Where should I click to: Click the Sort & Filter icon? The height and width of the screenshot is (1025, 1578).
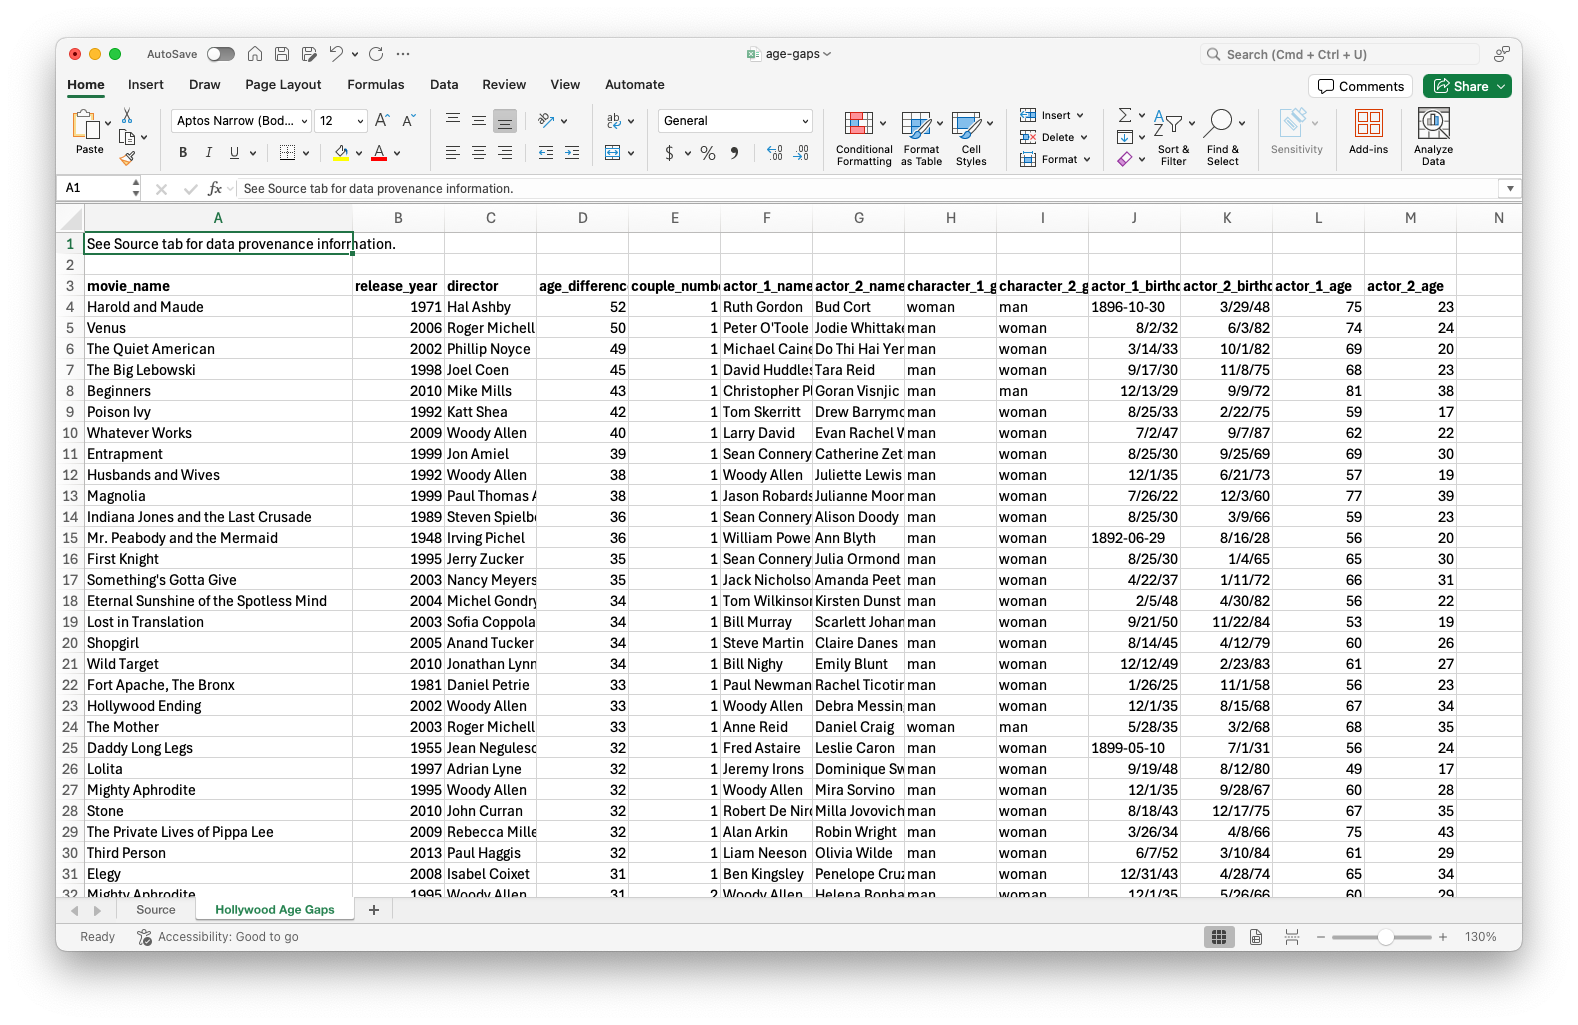tap(1167, 124)
